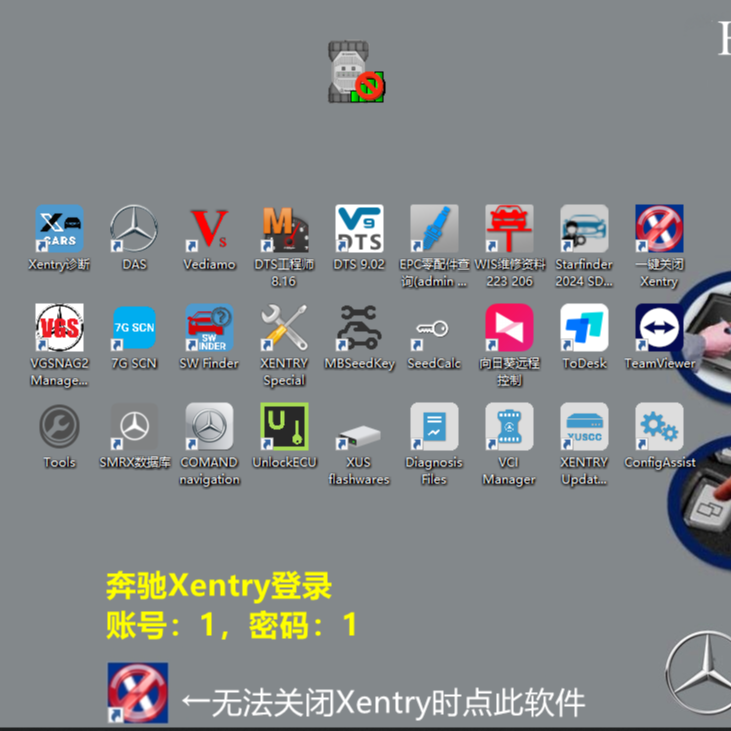
Task: Launch the DAS Mercedes star icon
Action: pos(134,230)
